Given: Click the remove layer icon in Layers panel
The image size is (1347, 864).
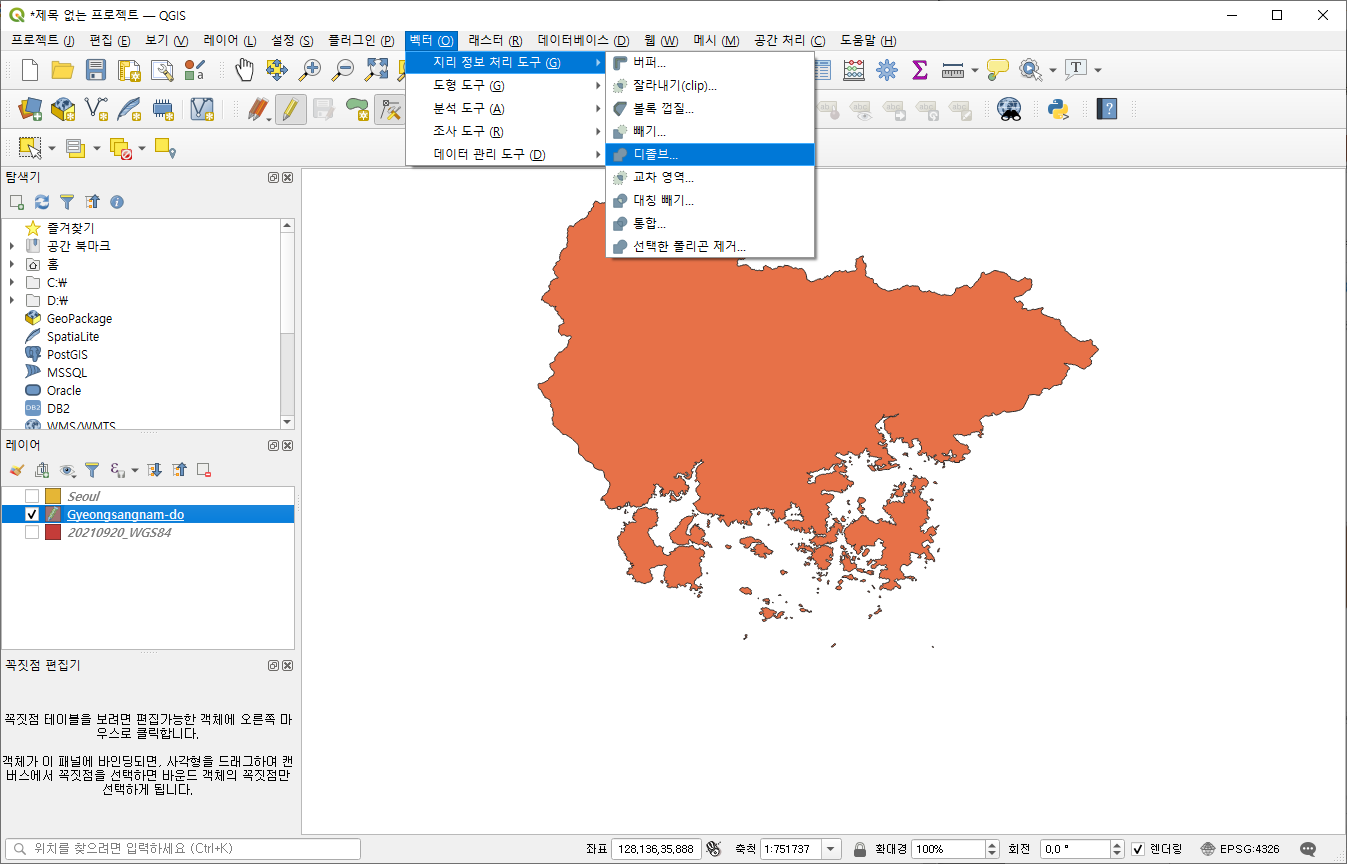Looking at the screenshot, I should 204,469.
